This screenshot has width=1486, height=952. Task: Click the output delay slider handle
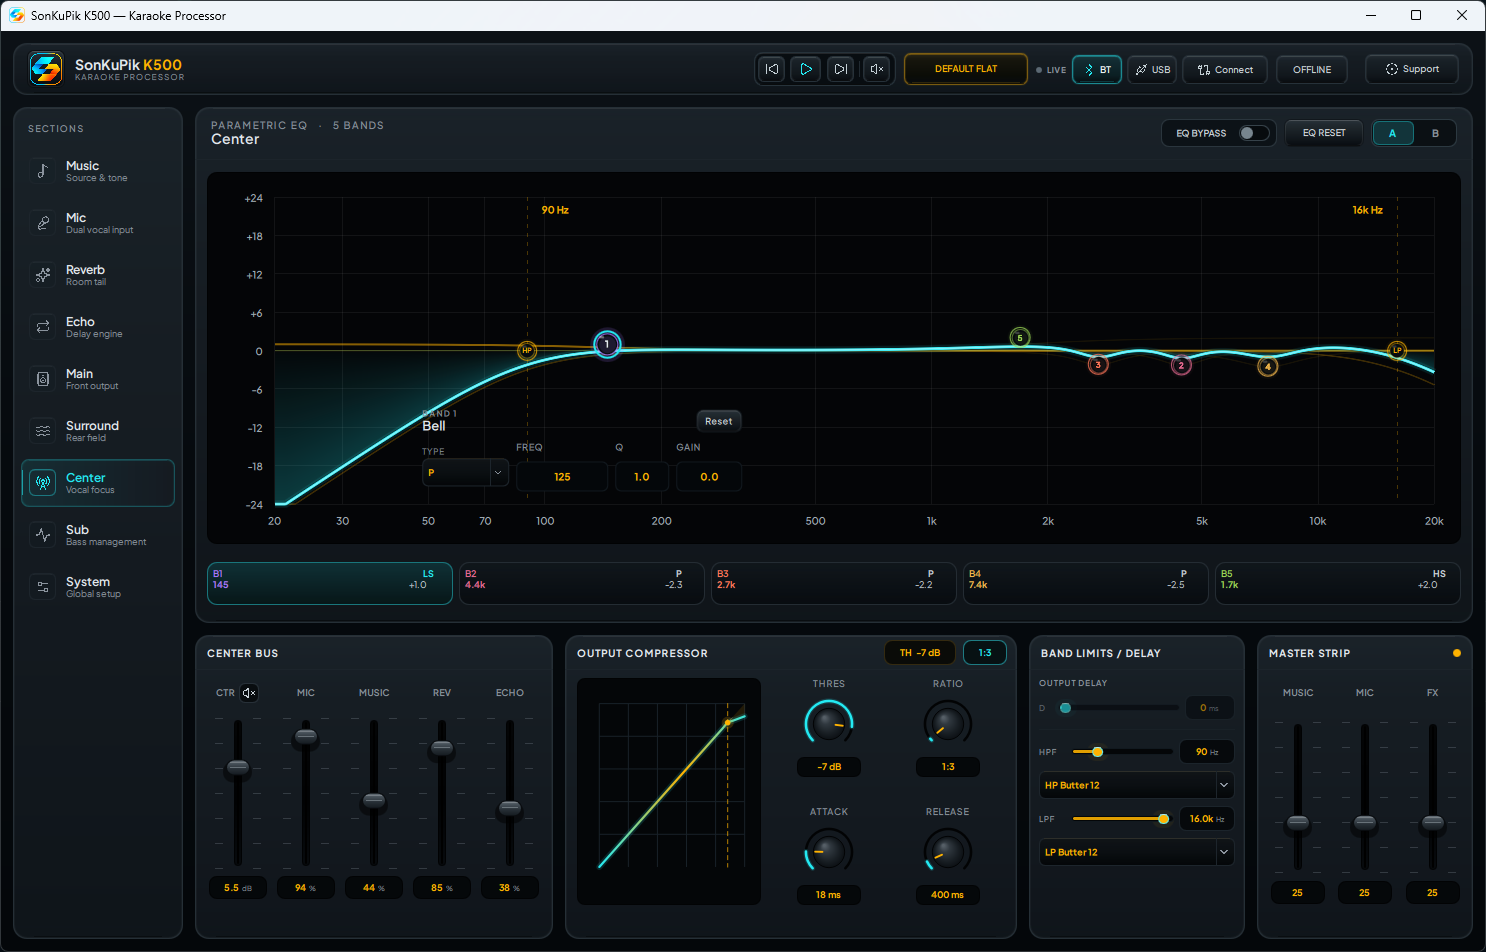[1066, 708]
